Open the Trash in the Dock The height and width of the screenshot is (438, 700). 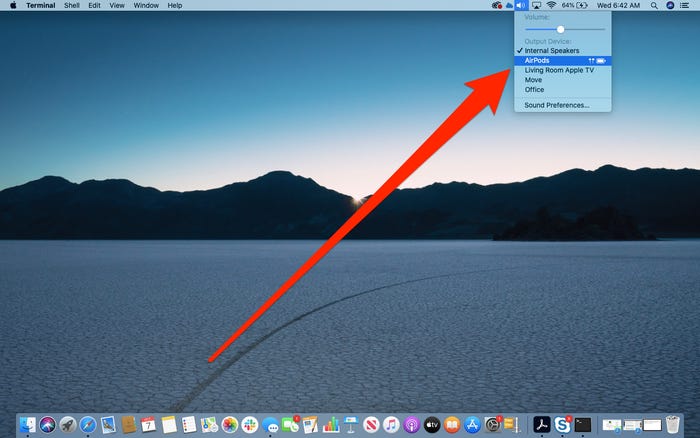(672, 425)
